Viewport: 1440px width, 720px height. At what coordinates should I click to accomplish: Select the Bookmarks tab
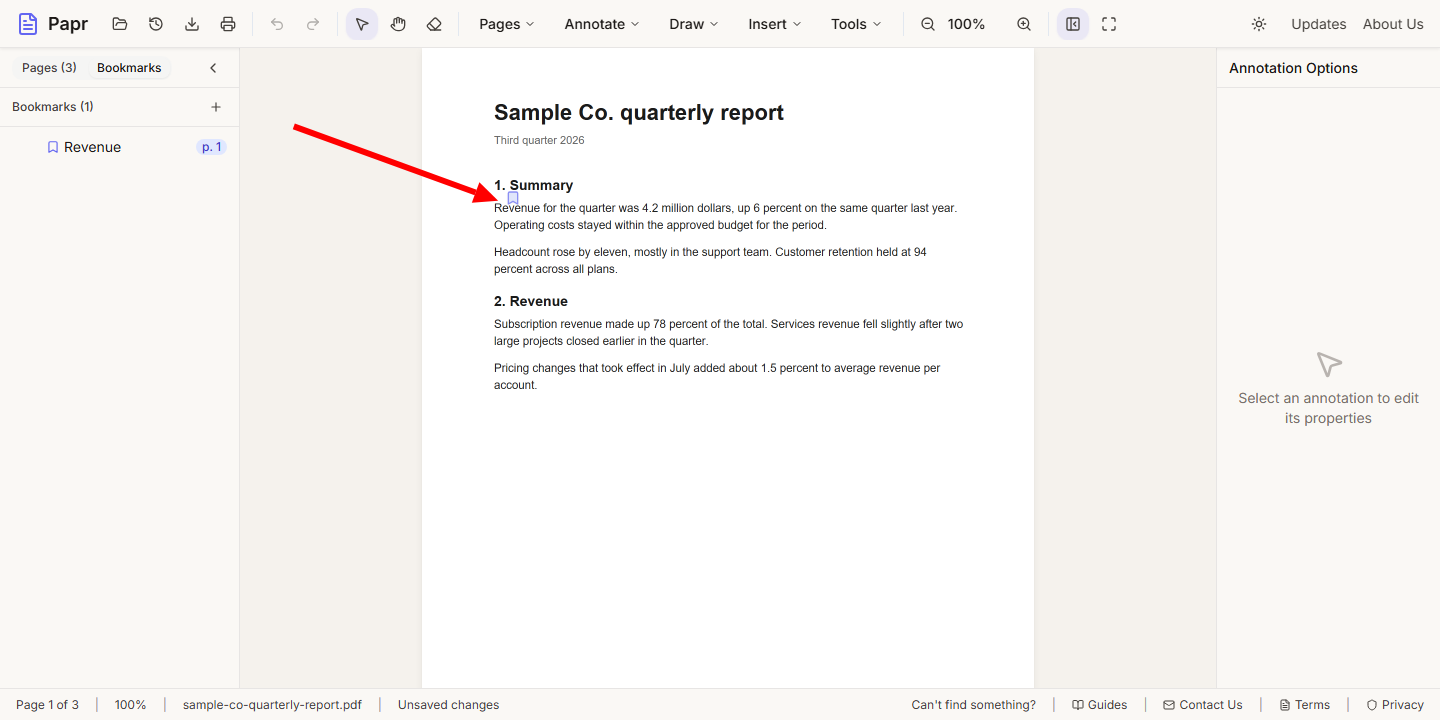(129, 68)
